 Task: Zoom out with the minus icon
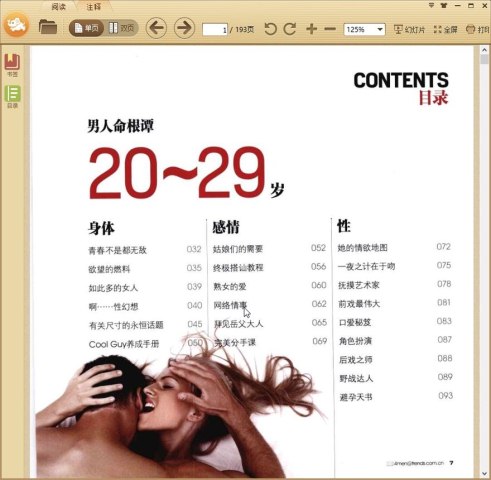(x=330, y=29)
